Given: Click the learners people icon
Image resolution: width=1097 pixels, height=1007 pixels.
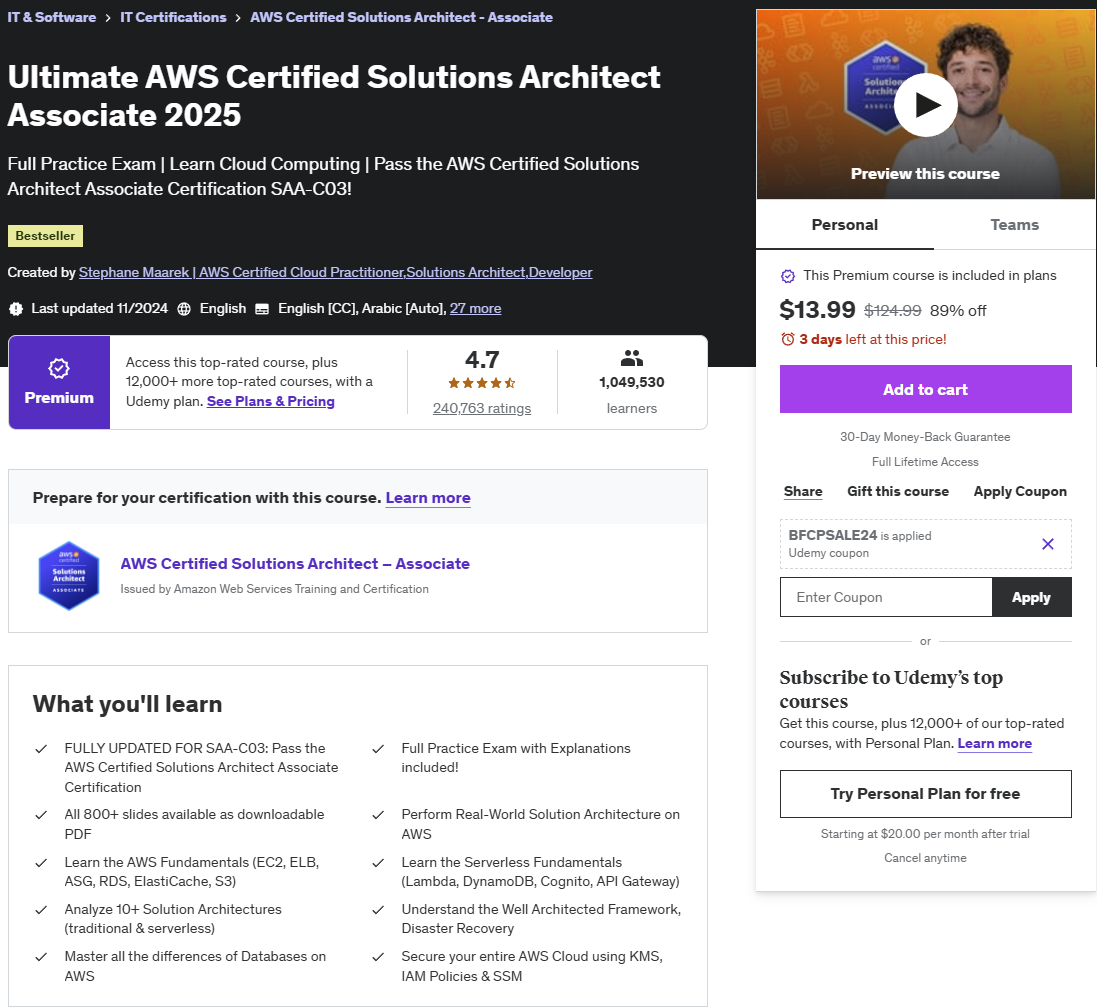Looking at the screenshot, I should (631, 358).
